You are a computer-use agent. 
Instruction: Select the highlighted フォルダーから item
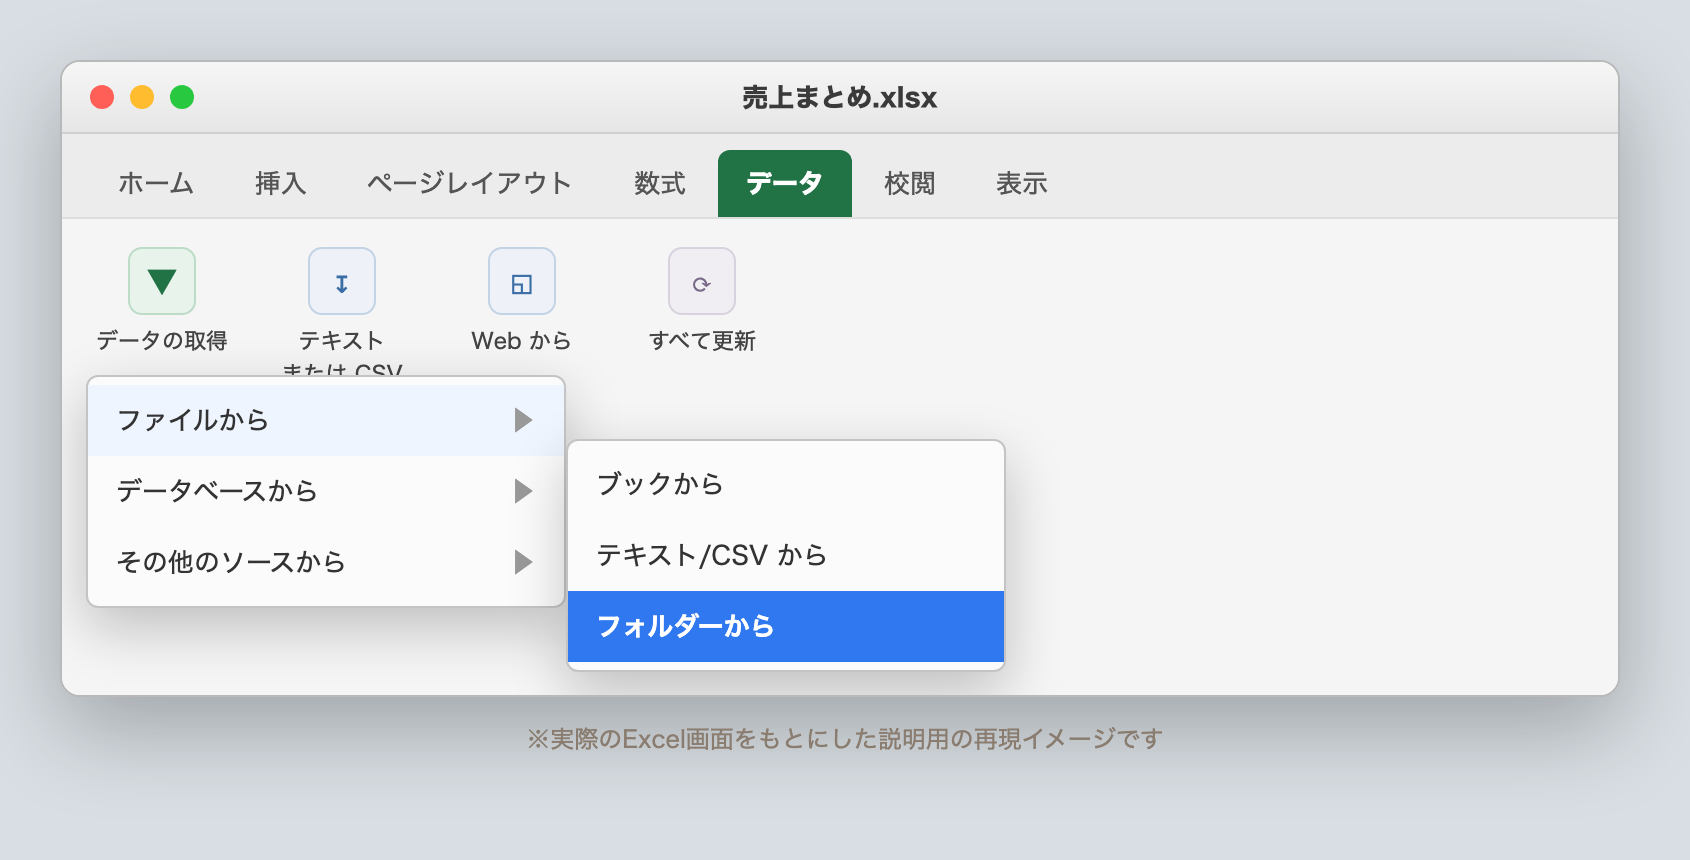click(786, 626)
